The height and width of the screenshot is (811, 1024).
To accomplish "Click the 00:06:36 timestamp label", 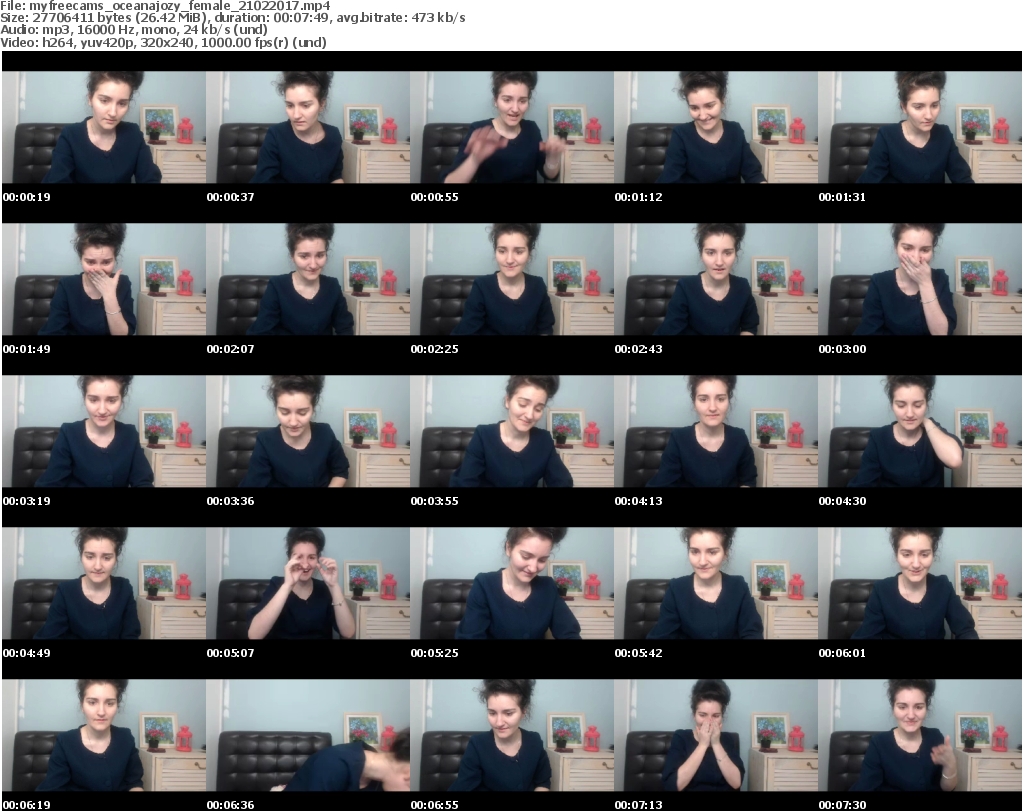I will click(231, 805).
